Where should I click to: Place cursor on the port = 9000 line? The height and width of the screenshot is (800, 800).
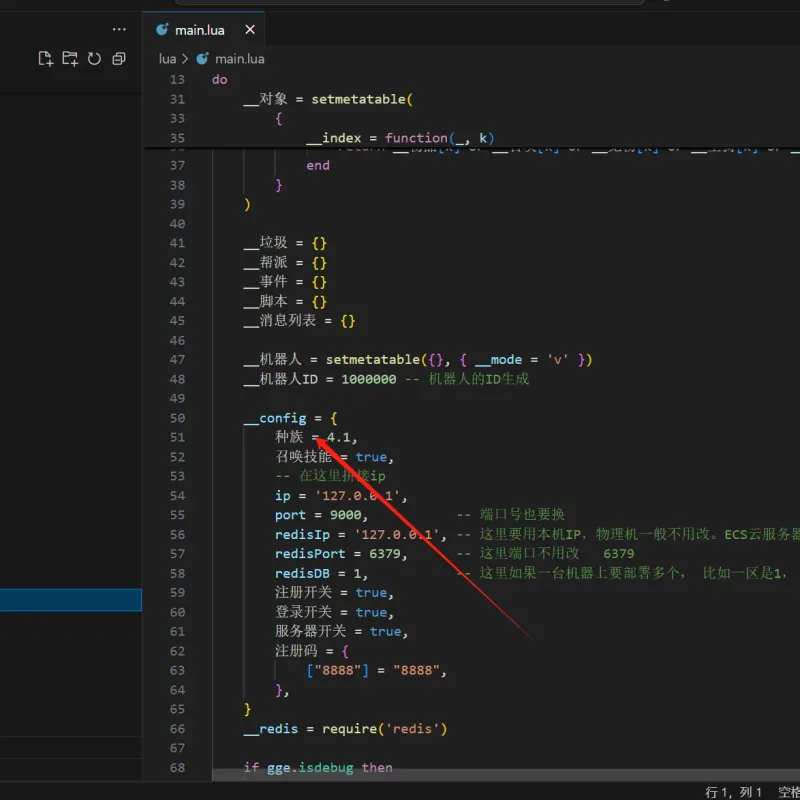tap(321, 515)
